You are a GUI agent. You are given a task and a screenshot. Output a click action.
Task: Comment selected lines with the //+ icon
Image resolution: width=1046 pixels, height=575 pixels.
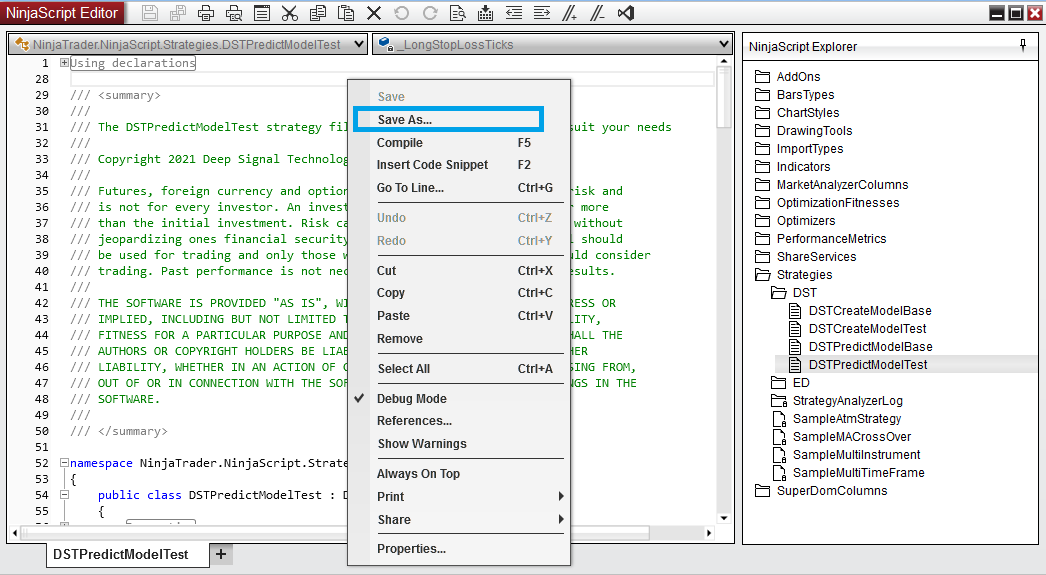[x=569, y=13]
